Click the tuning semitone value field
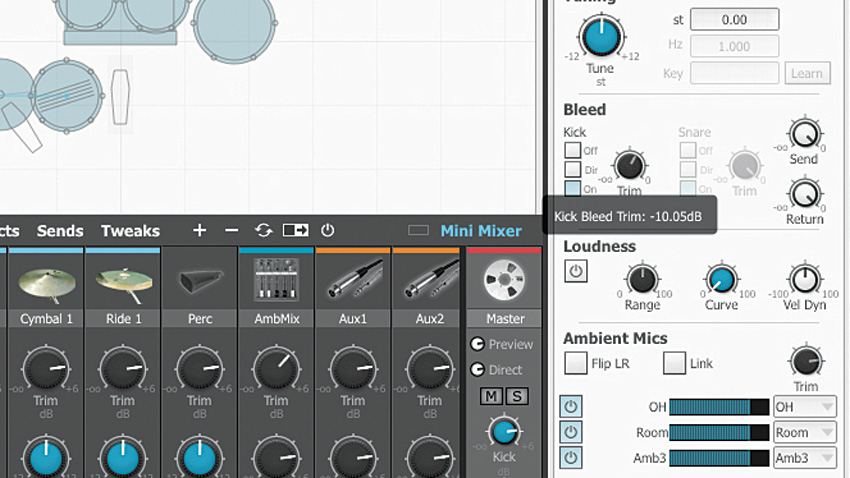The width and height of the screenshot is (850, 478). (x=735, y=20)
